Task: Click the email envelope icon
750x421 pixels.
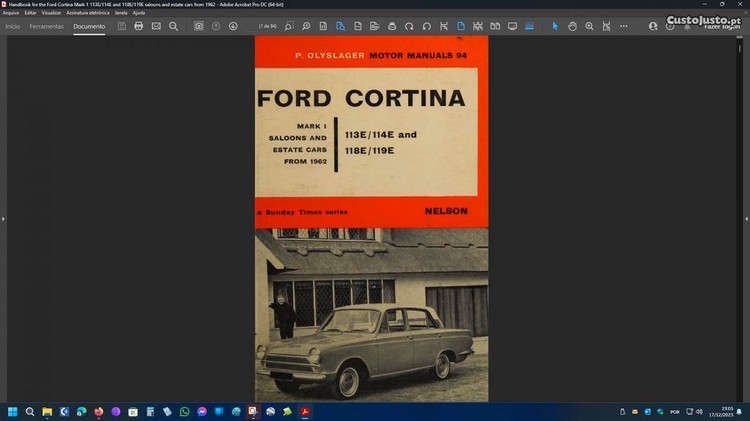Action: pos(156,26)
